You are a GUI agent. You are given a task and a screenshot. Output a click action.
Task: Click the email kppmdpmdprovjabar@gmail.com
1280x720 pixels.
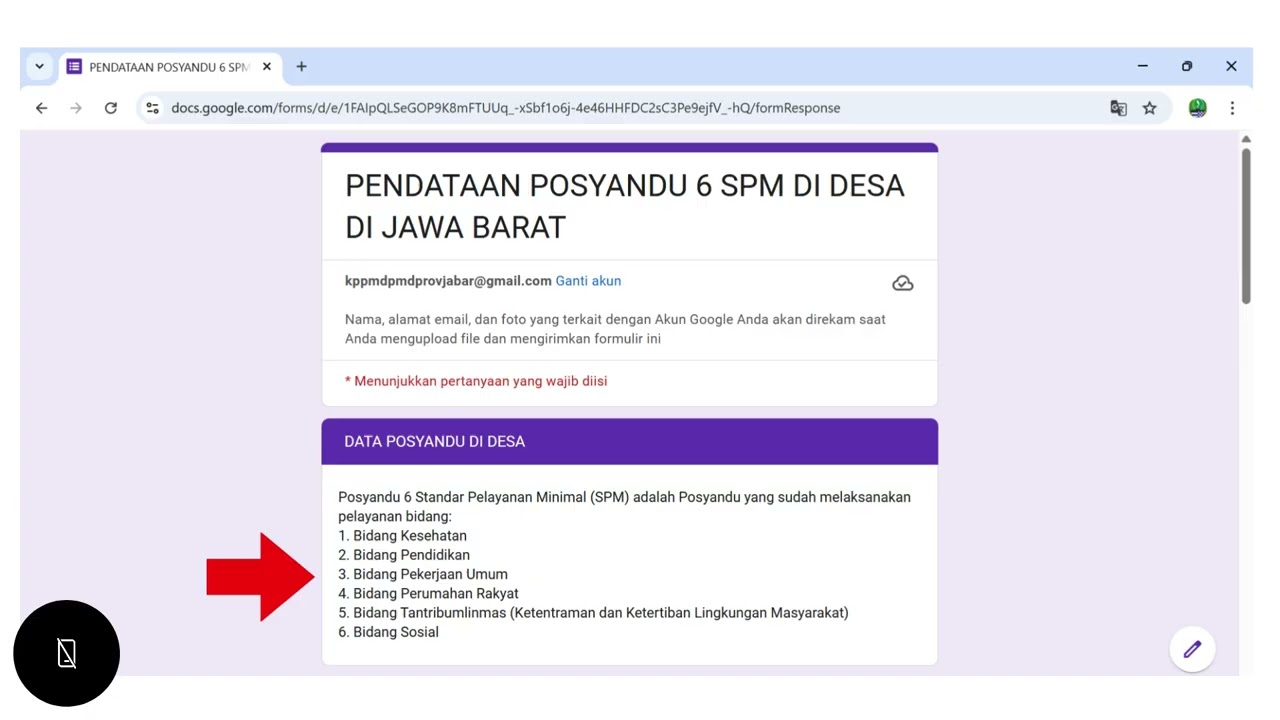(x=448, y=281)
